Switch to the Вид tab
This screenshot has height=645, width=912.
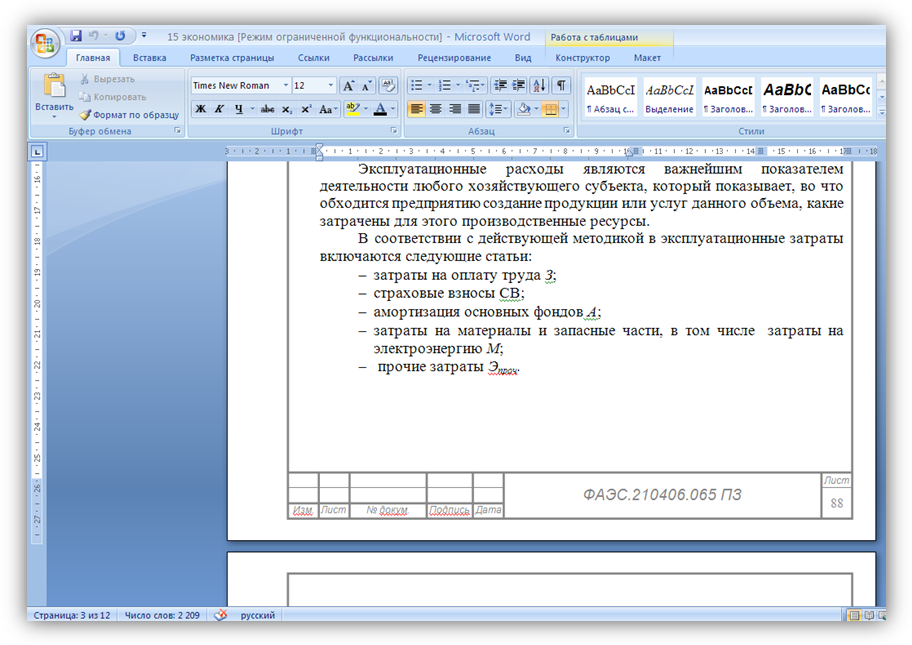523,58
